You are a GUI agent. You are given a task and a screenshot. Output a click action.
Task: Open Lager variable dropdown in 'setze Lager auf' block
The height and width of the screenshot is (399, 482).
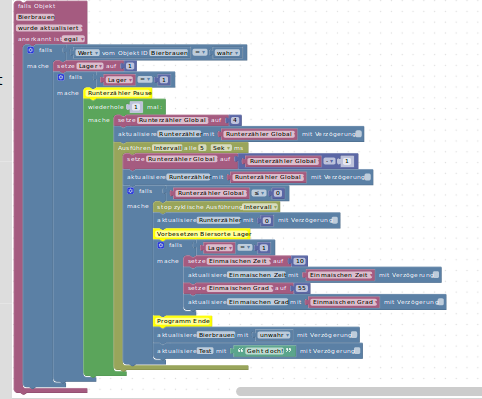click(x=90, y=66)
